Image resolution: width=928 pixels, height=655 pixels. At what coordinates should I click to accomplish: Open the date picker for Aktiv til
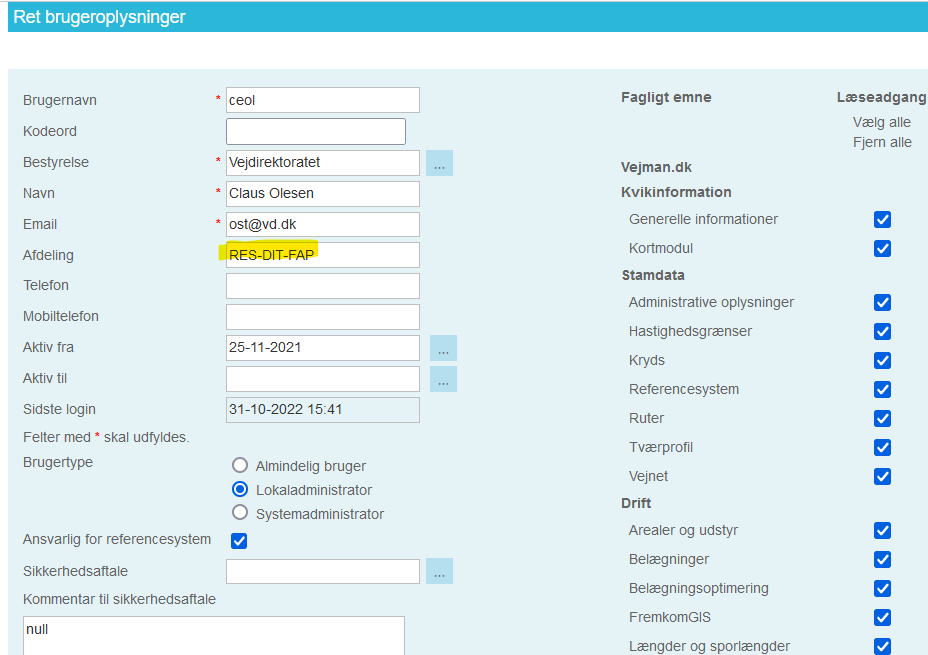pyautogui.click(x=443, y=379)
